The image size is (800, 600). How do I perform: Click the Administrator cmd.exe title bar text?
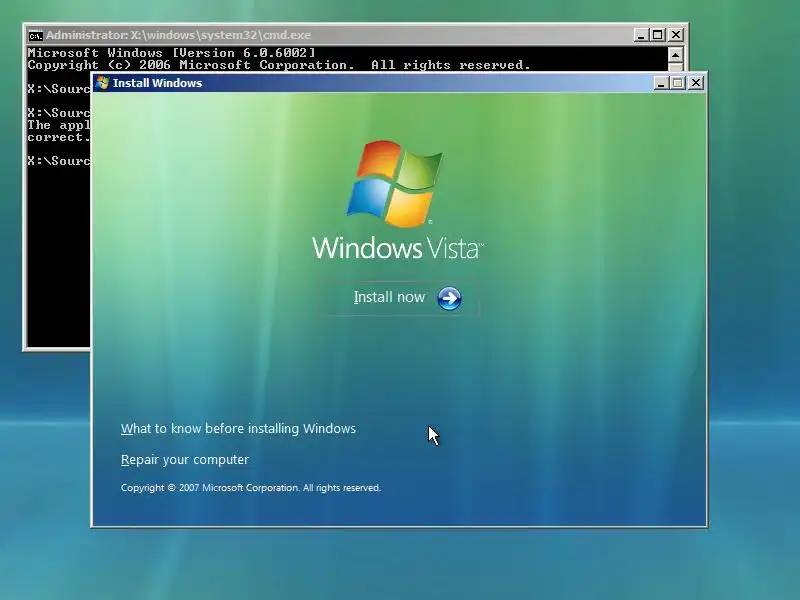click(x=178, y=35)
